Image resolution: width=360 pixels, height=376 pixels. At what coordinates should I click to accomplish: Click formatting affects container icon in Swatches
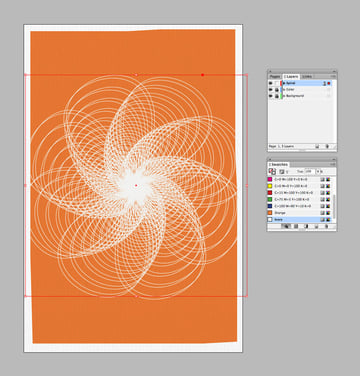(x=282, y=171)
